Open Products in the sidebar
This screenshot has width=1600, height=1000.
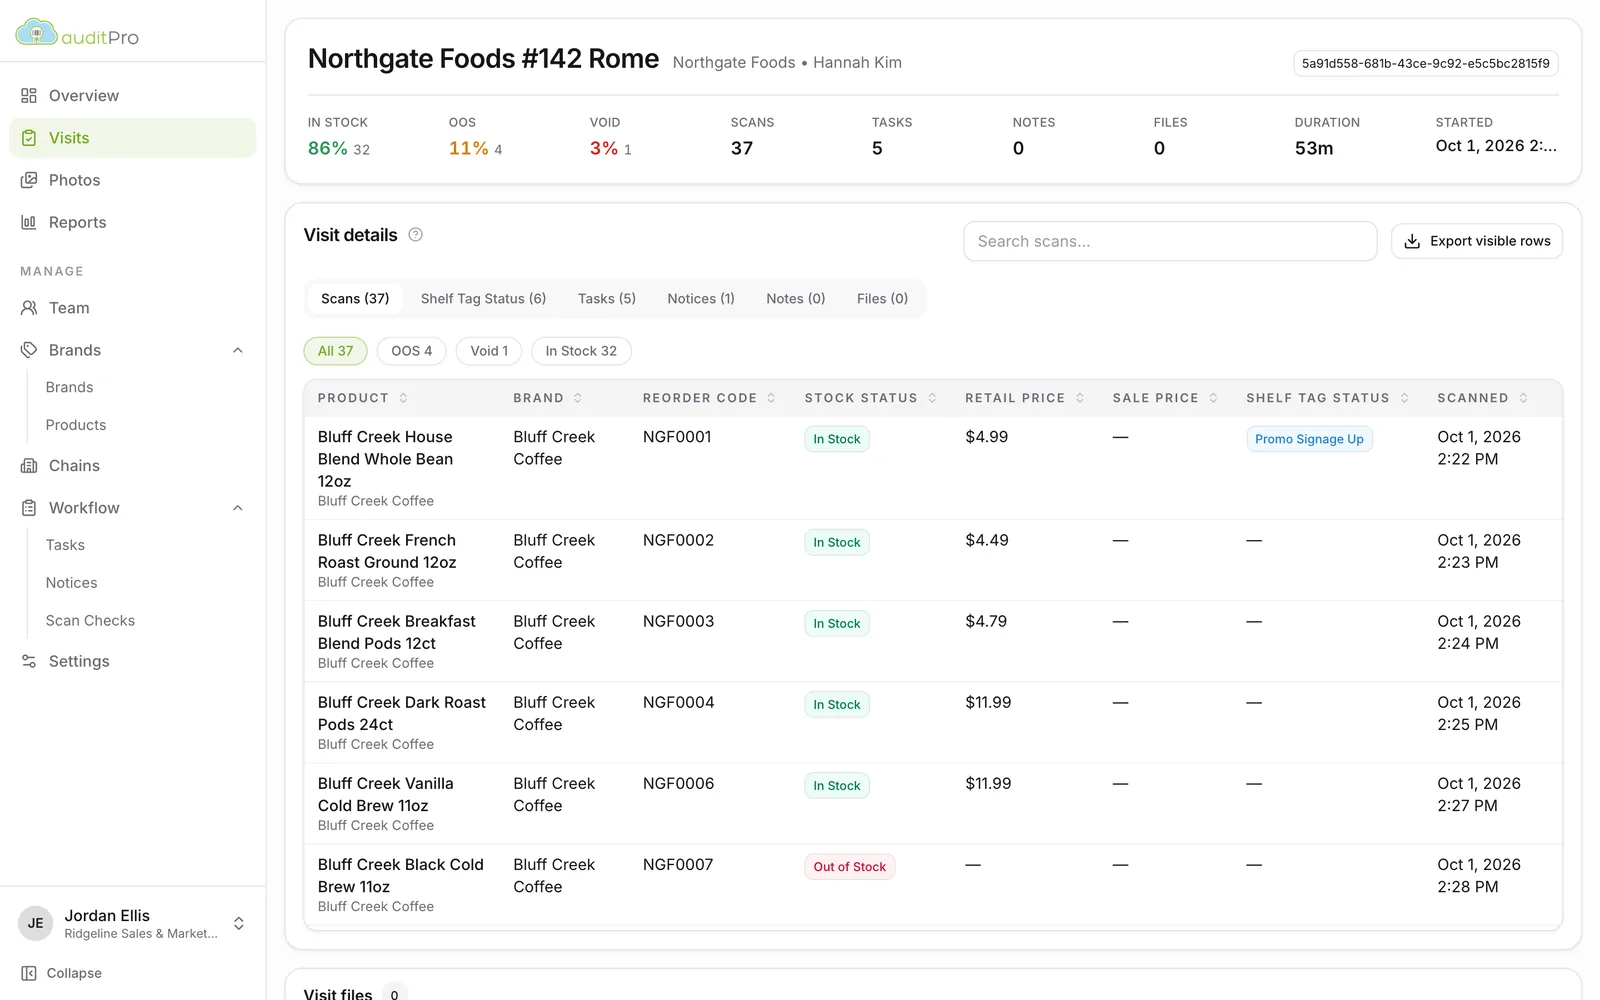click(x=76, y=425)
